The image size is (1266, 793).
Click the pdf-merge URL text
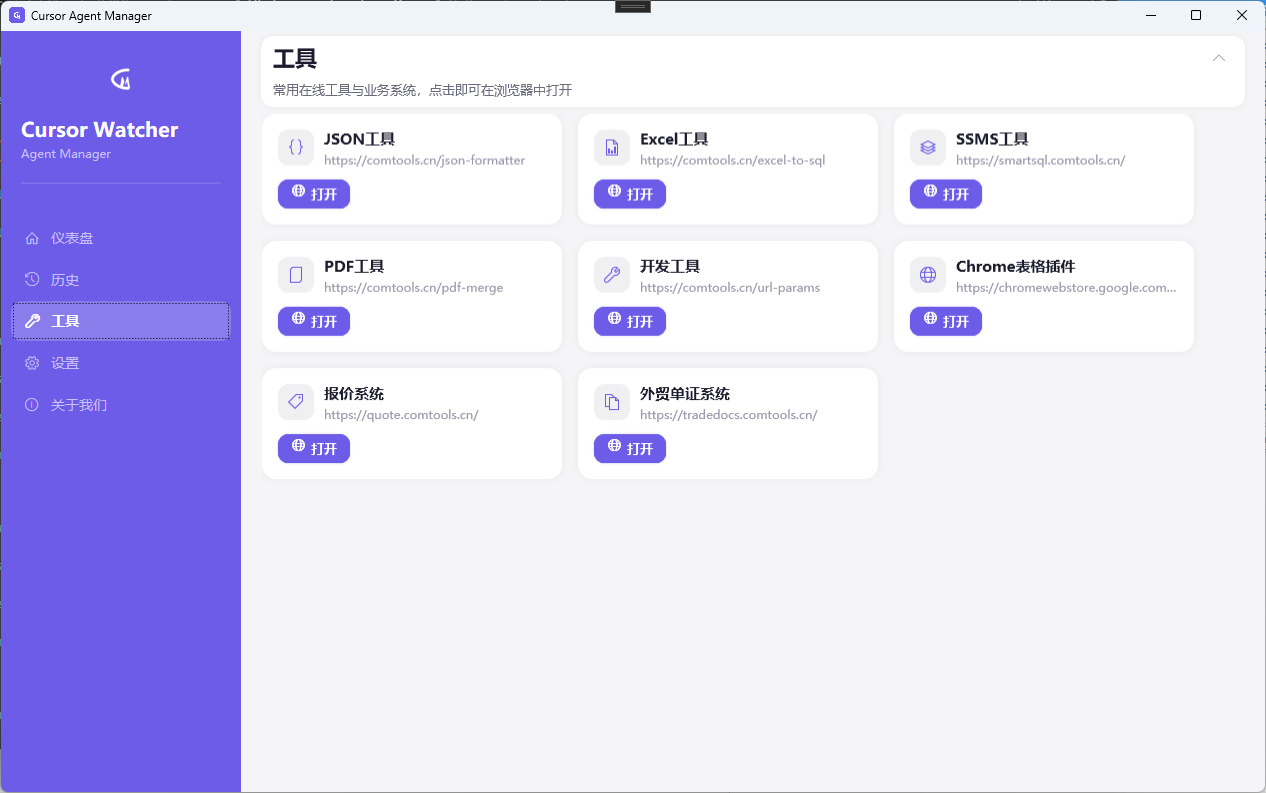click(413, 288)
